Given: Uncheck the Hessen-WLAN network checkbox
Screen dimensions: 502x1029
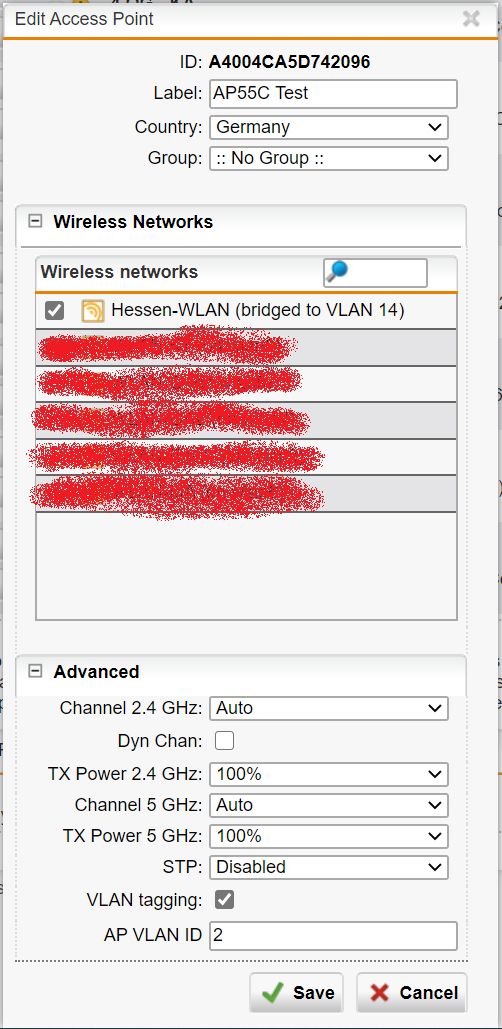Looking at the screenshot, I should 54,310.
